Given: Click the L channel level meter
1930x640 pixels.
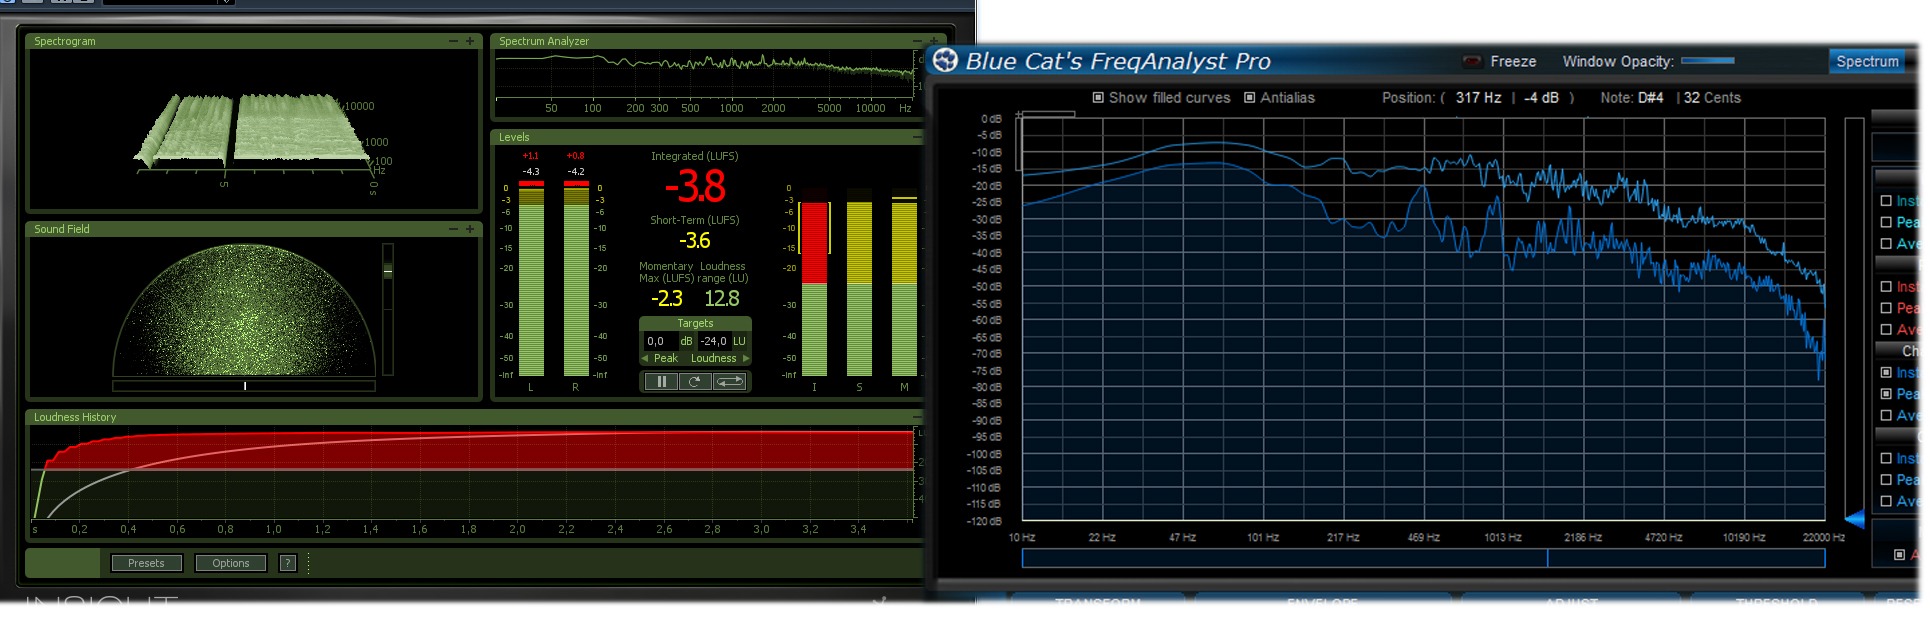Looking at the screenshot, I should 531,279.
